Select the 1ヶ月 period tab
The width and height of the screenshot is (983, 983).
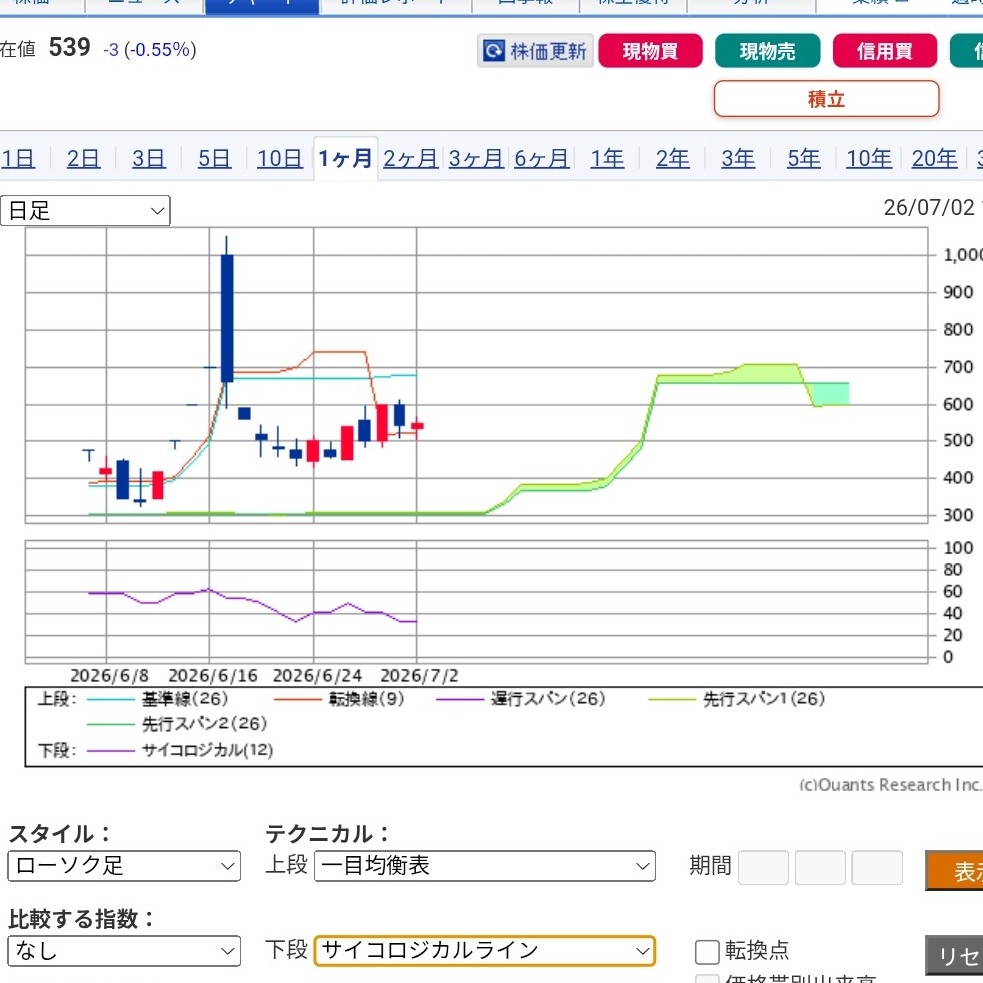pyautogui.click(x=345, y=159)
